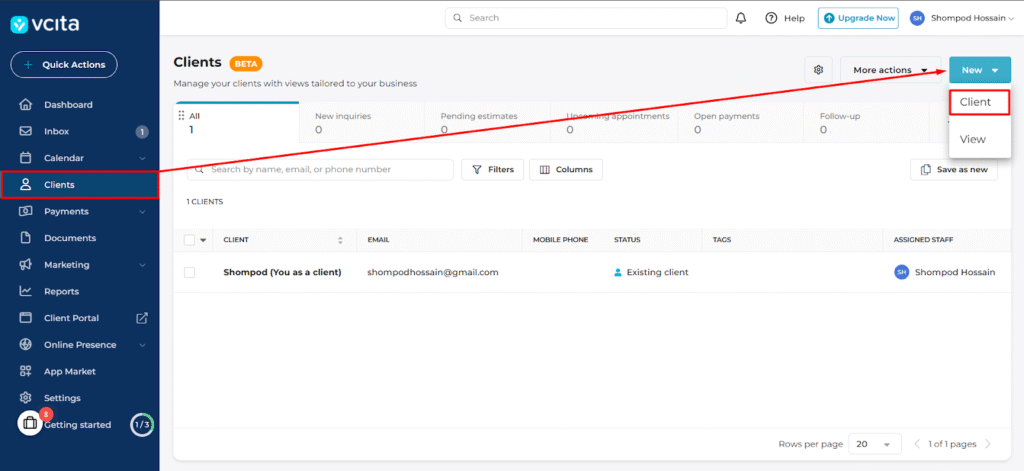Open Client Portal external link
This screenshot has width=1024, height=471.
click(x=142, y=318)
